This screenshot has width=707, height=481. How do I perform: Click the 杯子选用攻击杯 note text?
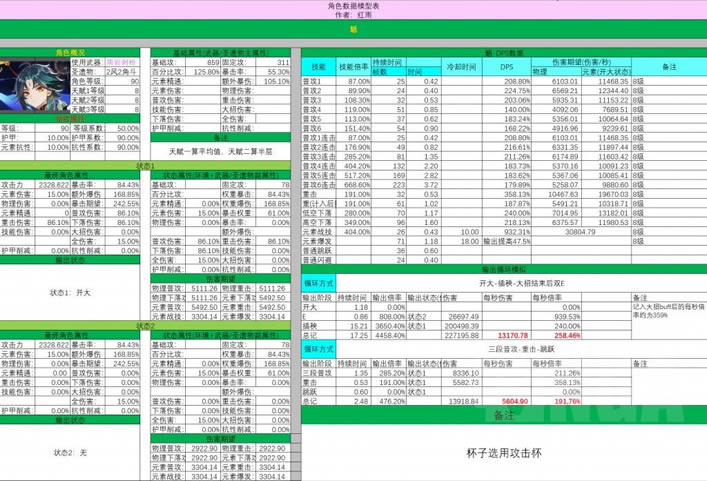coord(503,452)
